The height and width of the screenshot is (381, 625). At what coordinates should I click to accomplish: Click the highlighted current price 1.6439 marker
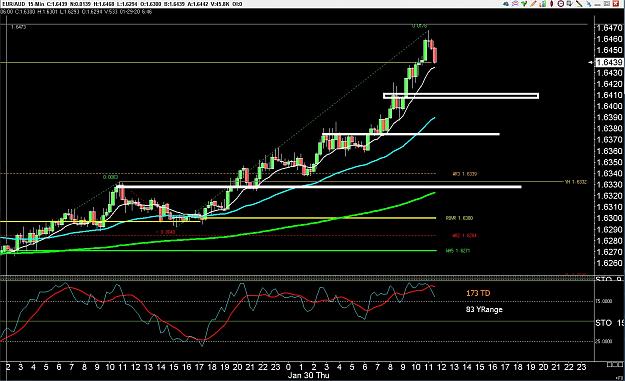pos(608,62)
